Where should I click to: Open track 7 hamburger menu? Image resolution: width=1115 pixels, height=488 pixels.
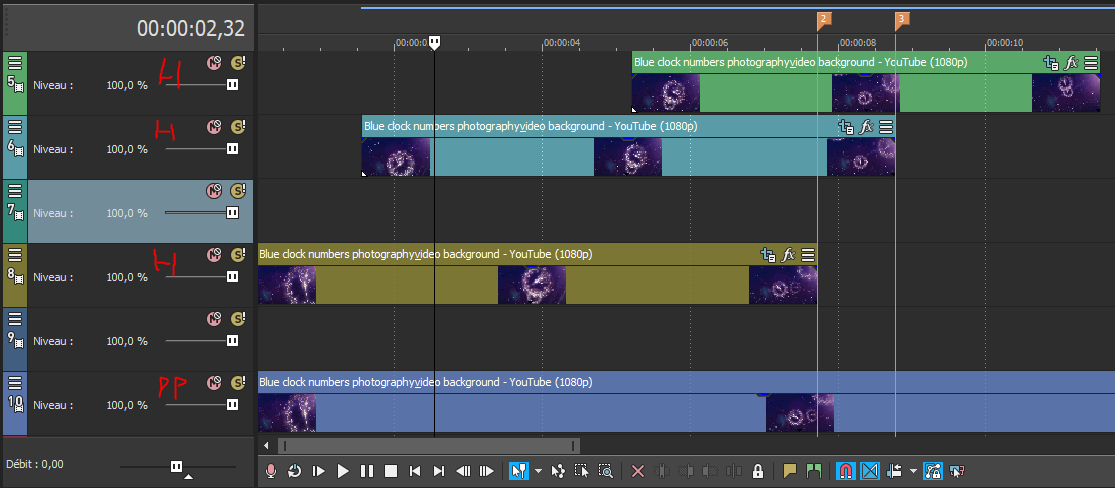point(15,190)
